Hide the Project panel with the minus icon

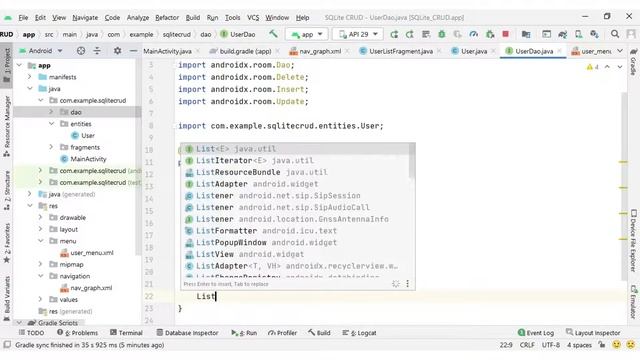click(x=133, y=51)
